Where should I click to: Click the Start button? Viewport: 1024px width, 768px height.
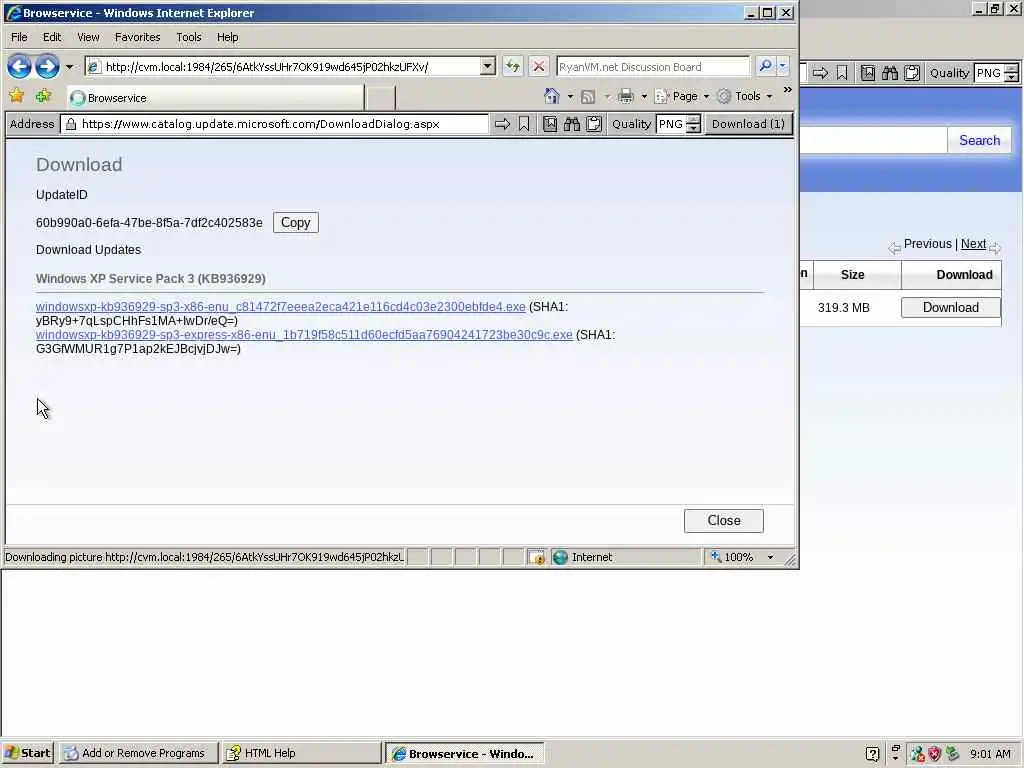(x=27, y=753)
